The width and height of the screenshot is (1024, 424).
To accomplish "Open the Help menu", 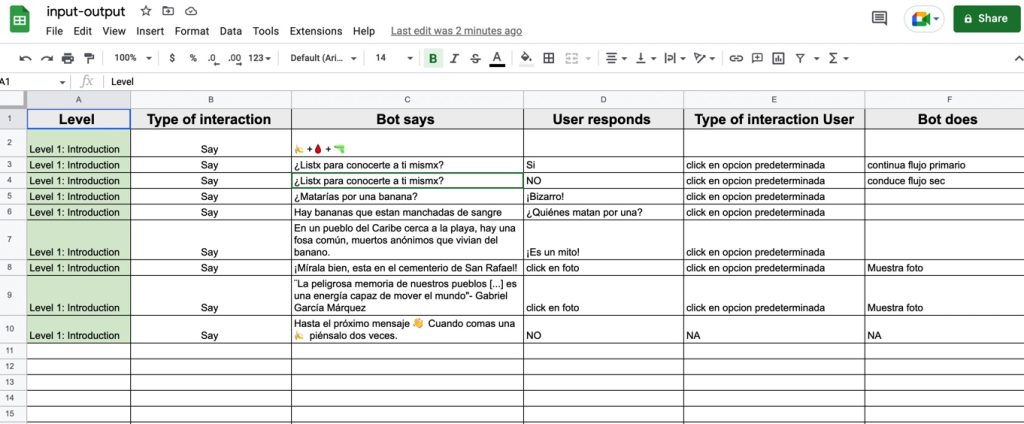I will click(x=364, y=31).
